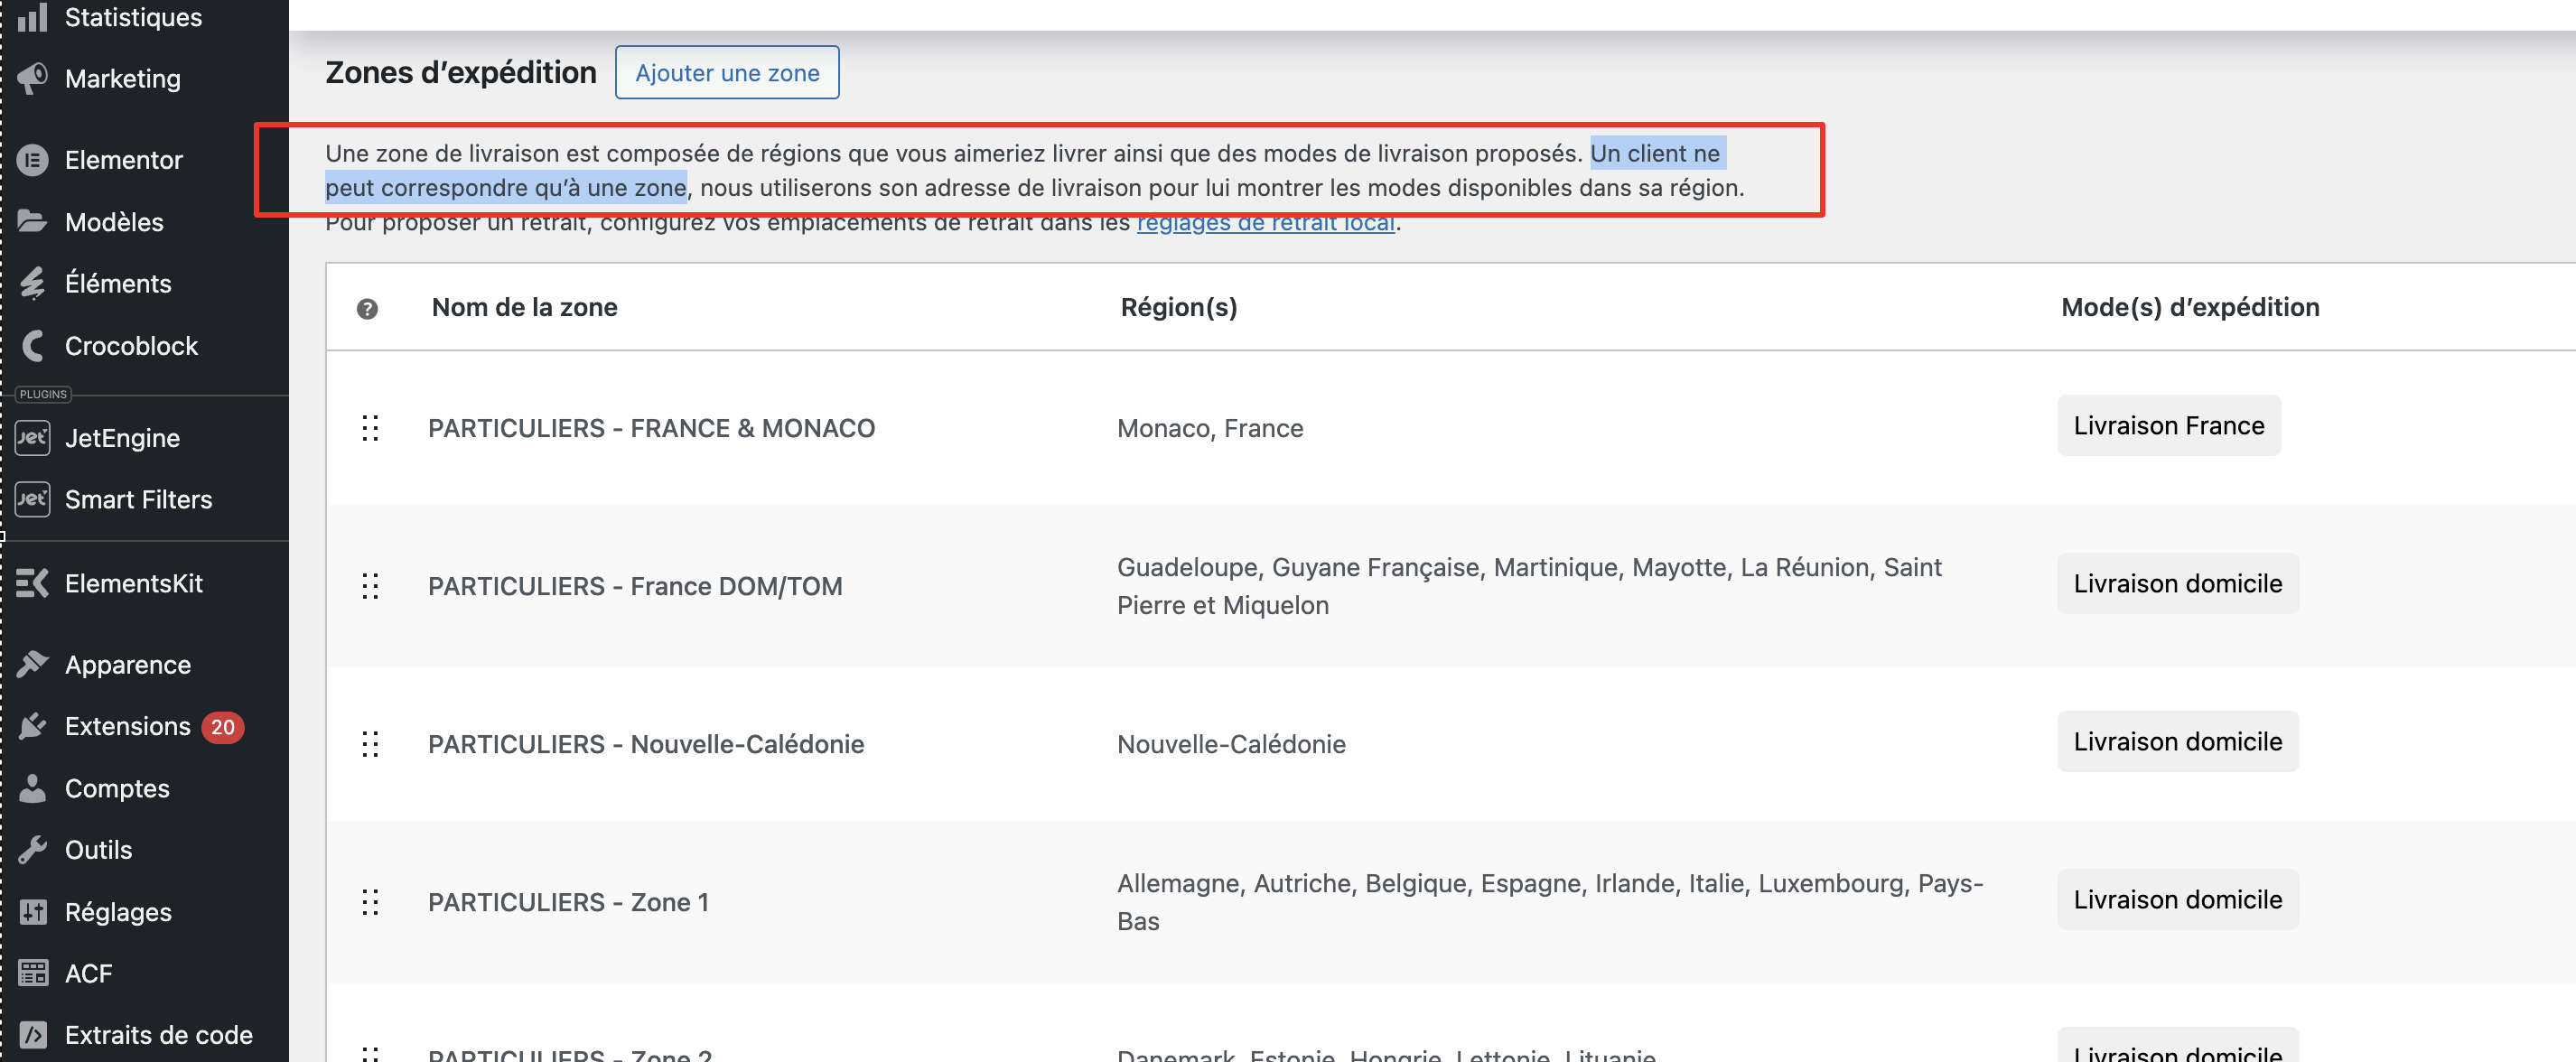Click the Marketing megaphone icon
This screenshot has width=2576, height=1062.
tap(33, 78)
